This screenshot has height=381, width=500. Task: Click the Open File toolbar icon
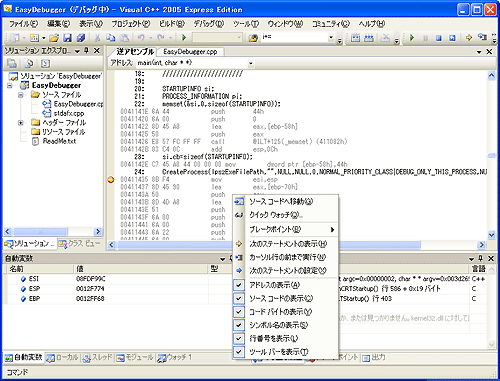point(54,38)
